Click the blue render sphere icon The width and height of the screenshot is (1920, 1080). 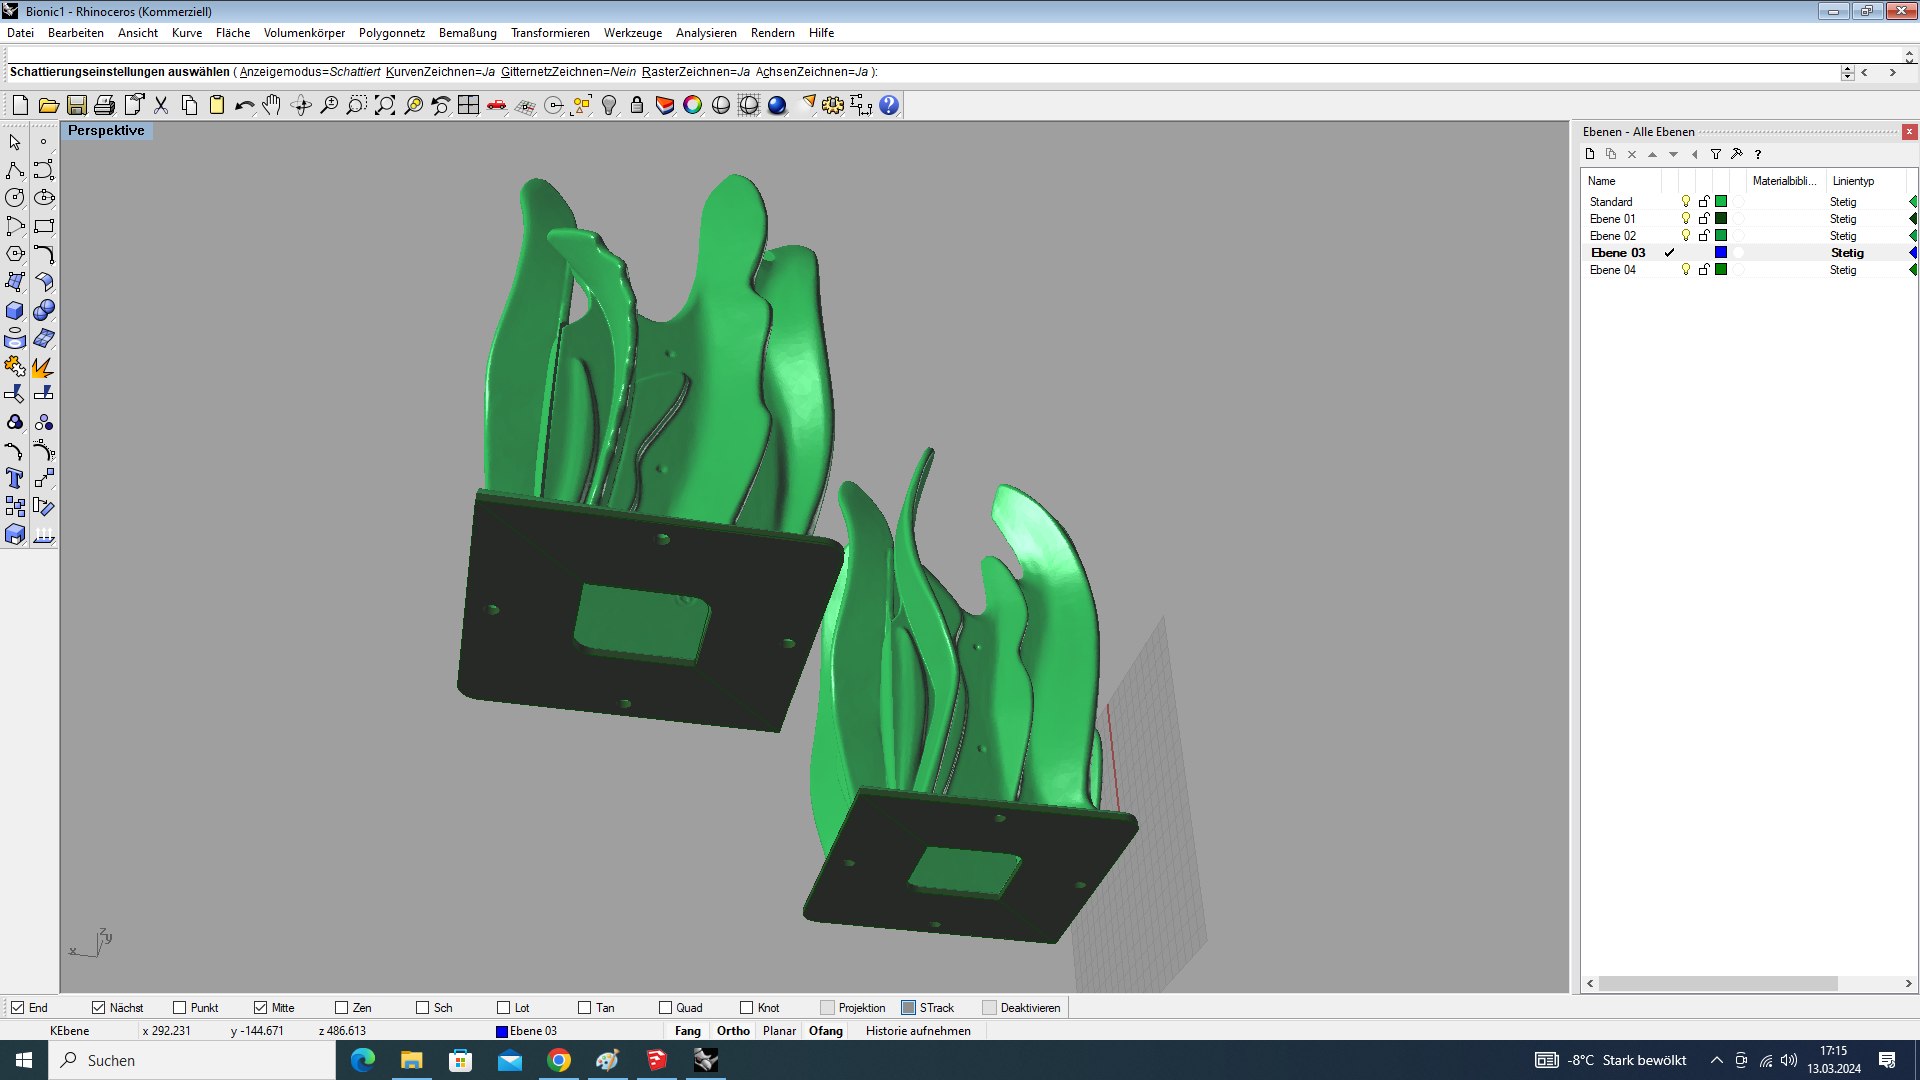click(777, 105)
